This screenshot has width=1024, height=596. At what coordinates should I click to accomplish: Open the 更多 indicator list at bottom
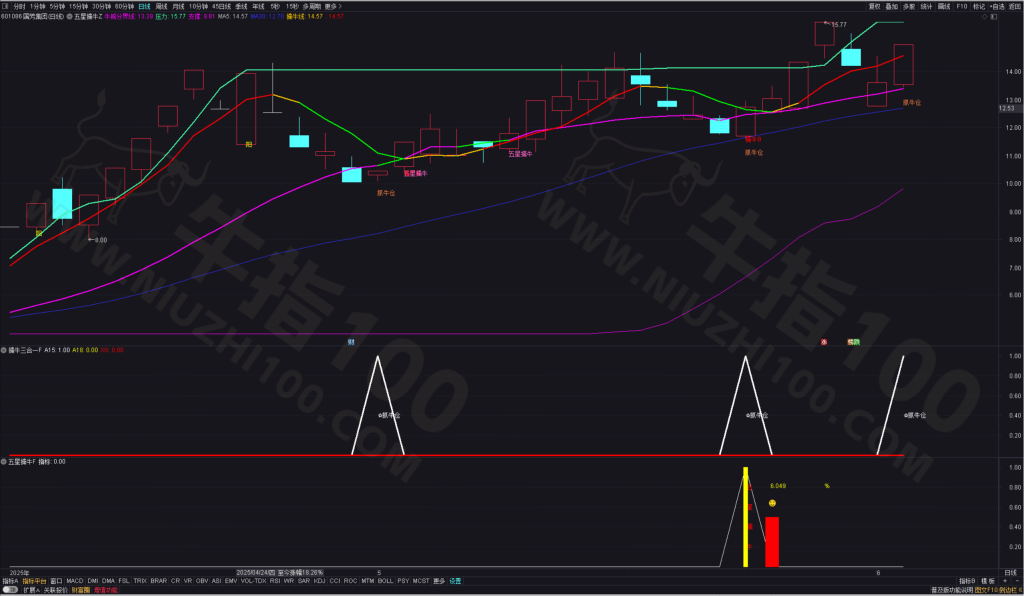[x=439, y=581]
